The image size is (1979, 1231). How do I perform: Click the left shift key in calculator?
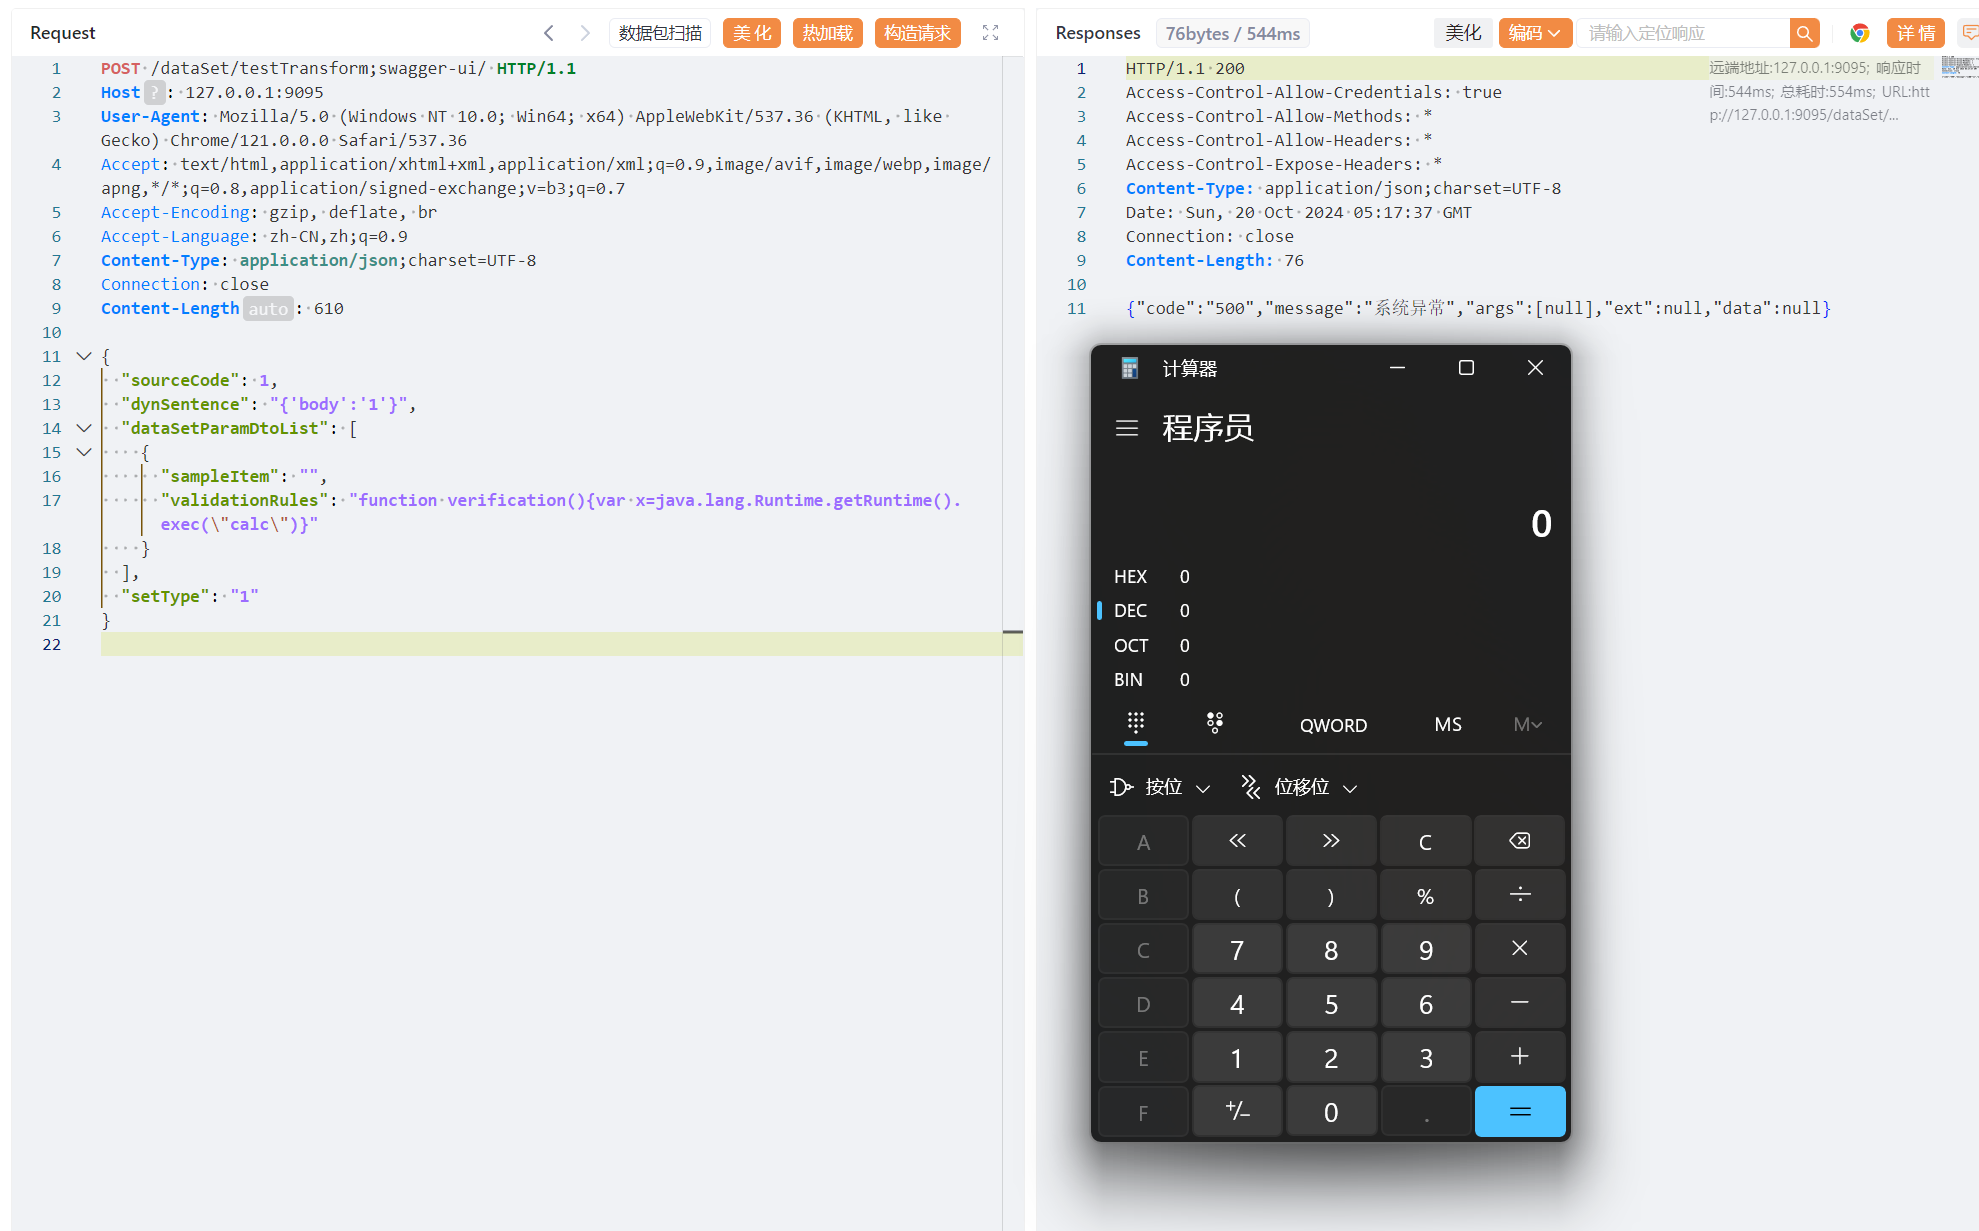[1237, 841]
